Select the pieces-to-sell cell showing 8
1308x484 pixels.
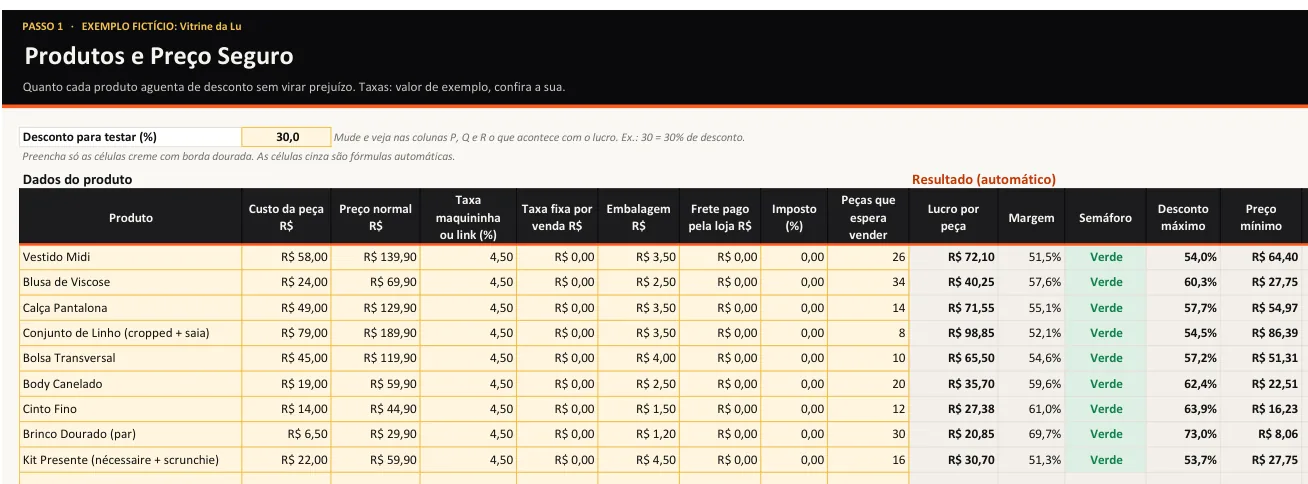click(868, 333)
